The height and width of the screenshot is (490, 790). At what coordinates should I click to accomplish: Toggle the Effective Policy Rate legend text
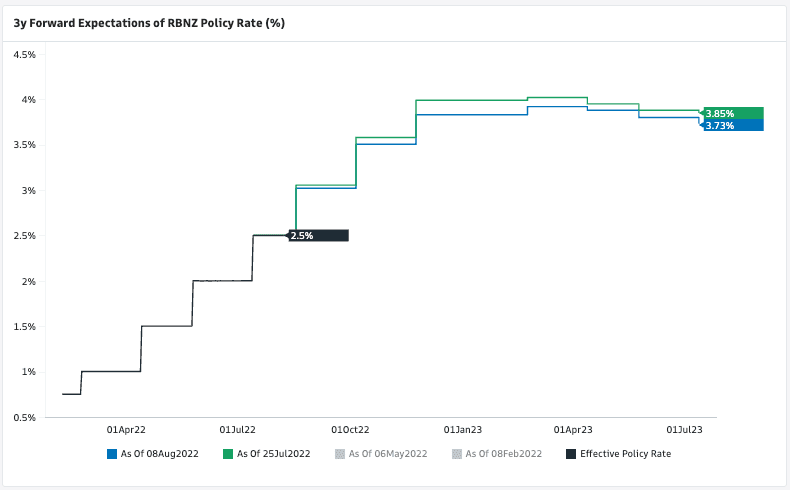coord(625,454)
